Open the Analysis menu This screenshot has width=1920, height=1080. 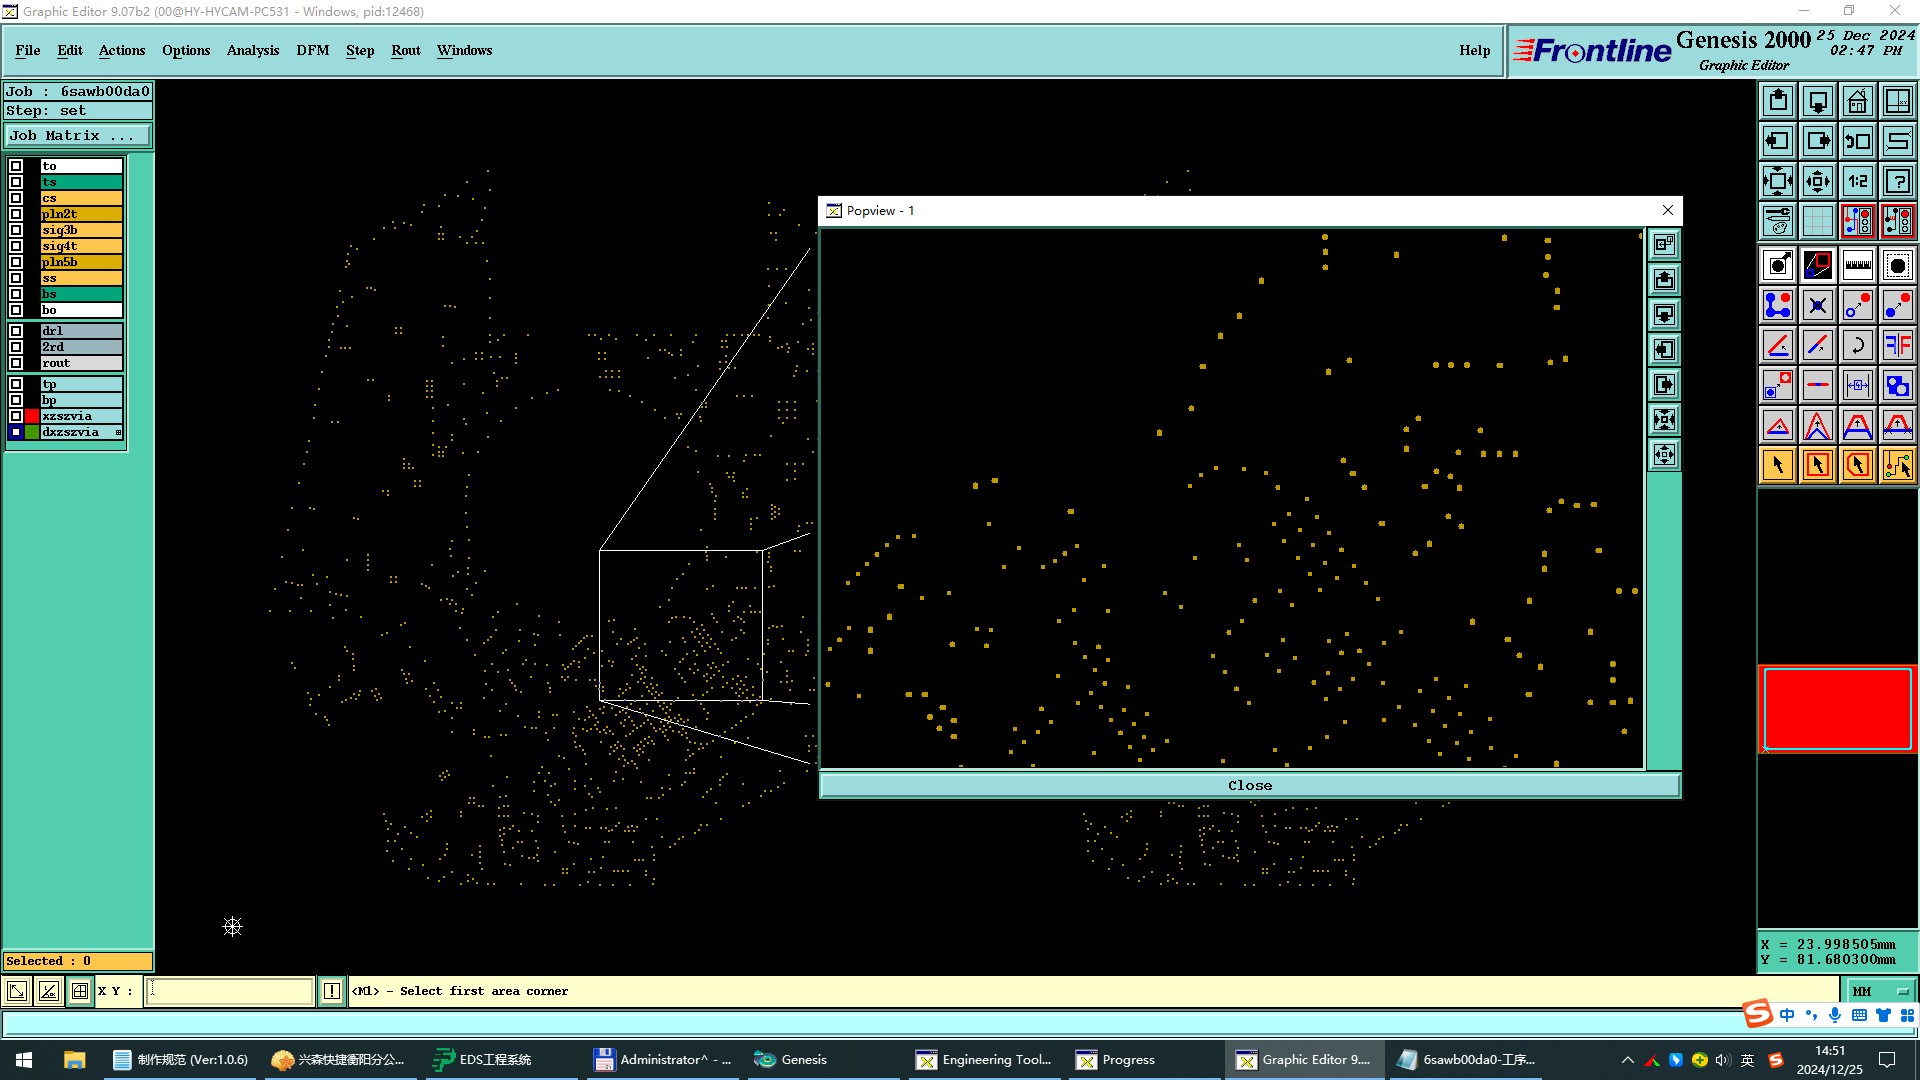coord(252,50)
